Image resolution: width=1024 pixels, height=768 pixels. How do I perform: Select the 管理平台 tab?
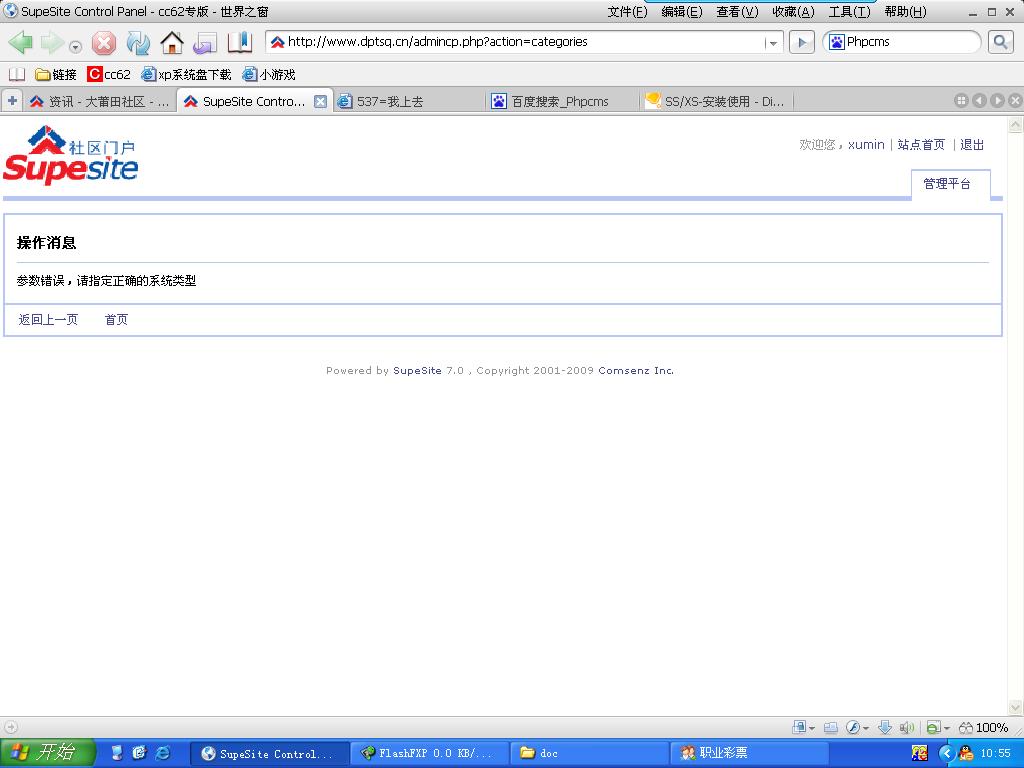950,184
